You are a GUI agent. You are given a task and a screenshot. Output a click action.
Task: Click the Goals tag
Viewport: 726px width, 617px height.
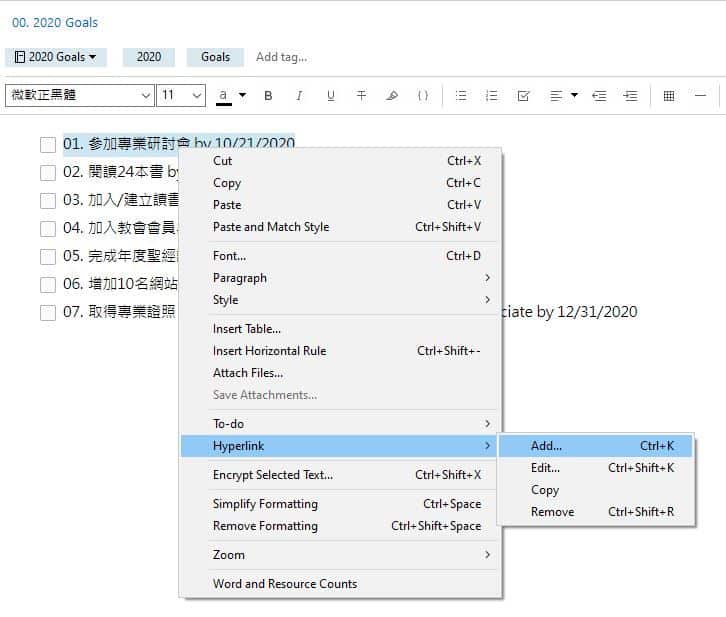tap(215, 57)
